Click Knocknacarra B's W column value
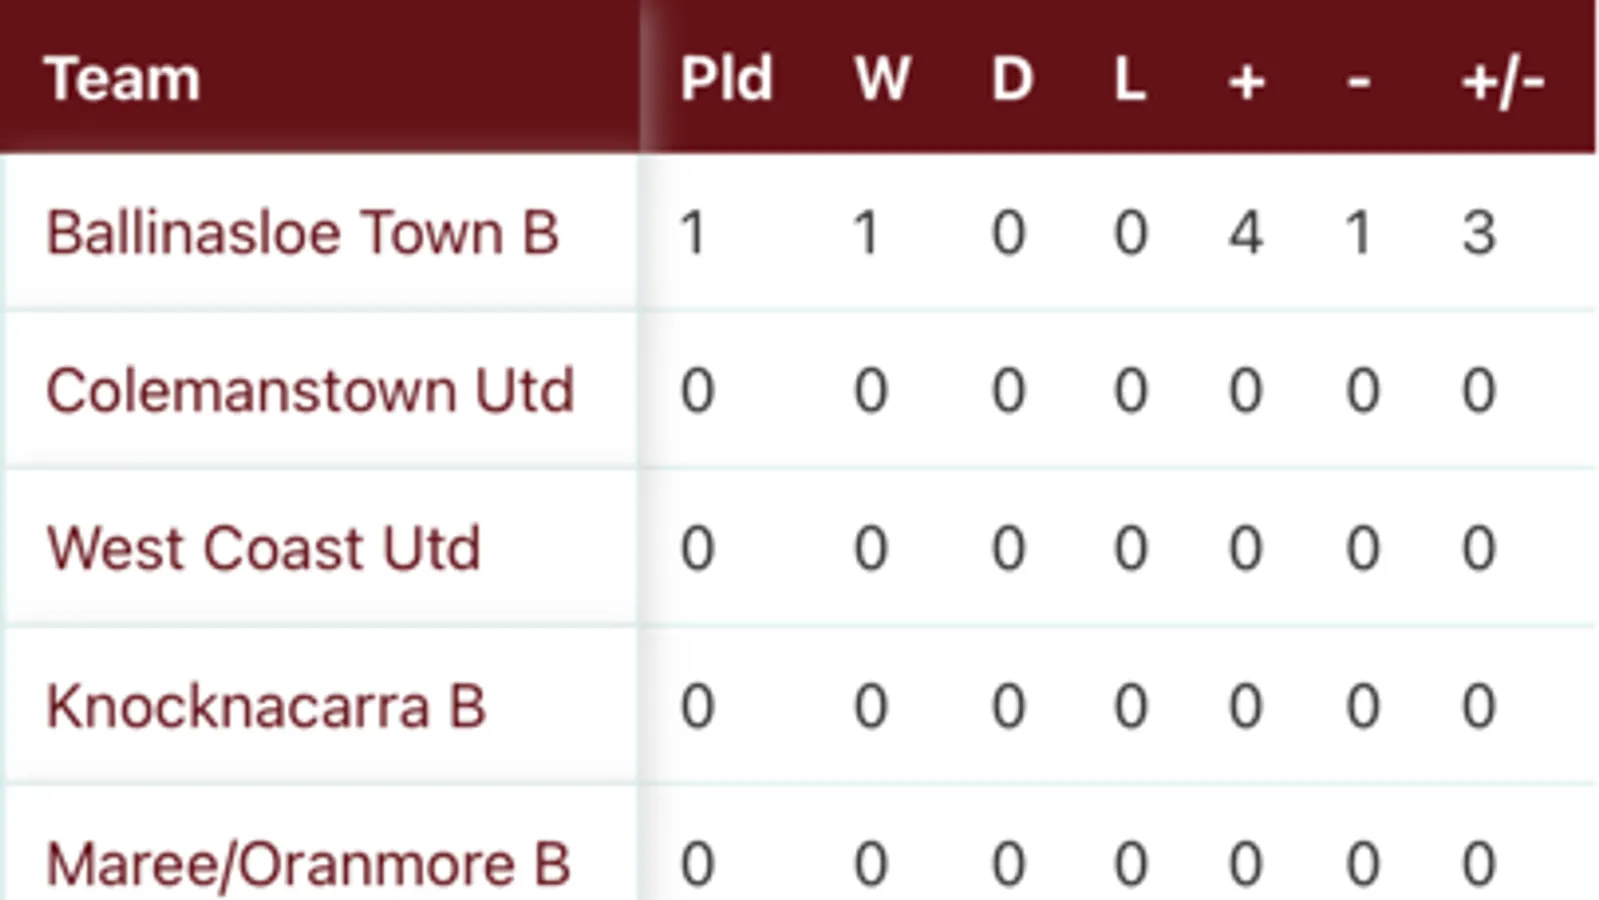Viewport: 1599px width, 900px height. coord(870,706)
